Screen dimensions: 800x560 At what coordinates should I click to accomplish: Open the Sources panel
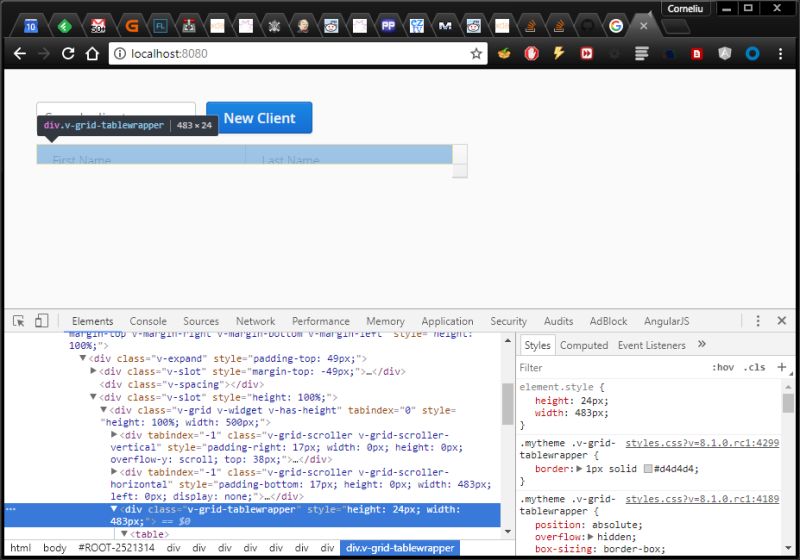coord(201,321)
